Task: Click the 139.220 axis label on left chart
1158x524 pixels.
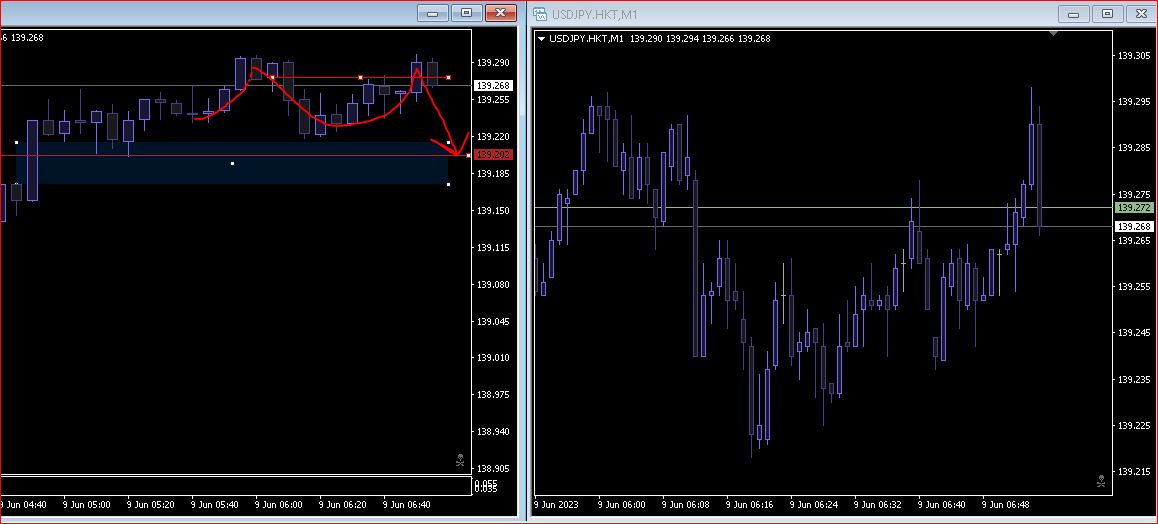Action: tap(495, 137)
